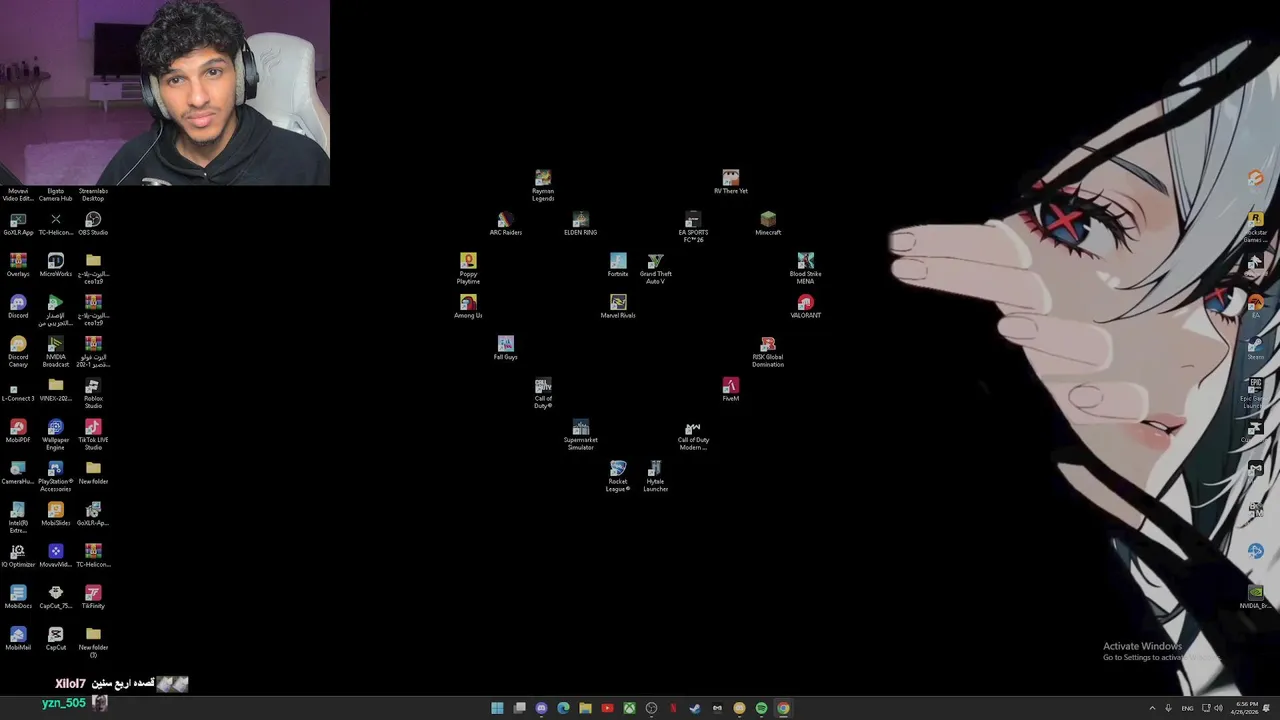Select the Poppy Playtime shortcut
1280x720 pixels.
(468, 268)
